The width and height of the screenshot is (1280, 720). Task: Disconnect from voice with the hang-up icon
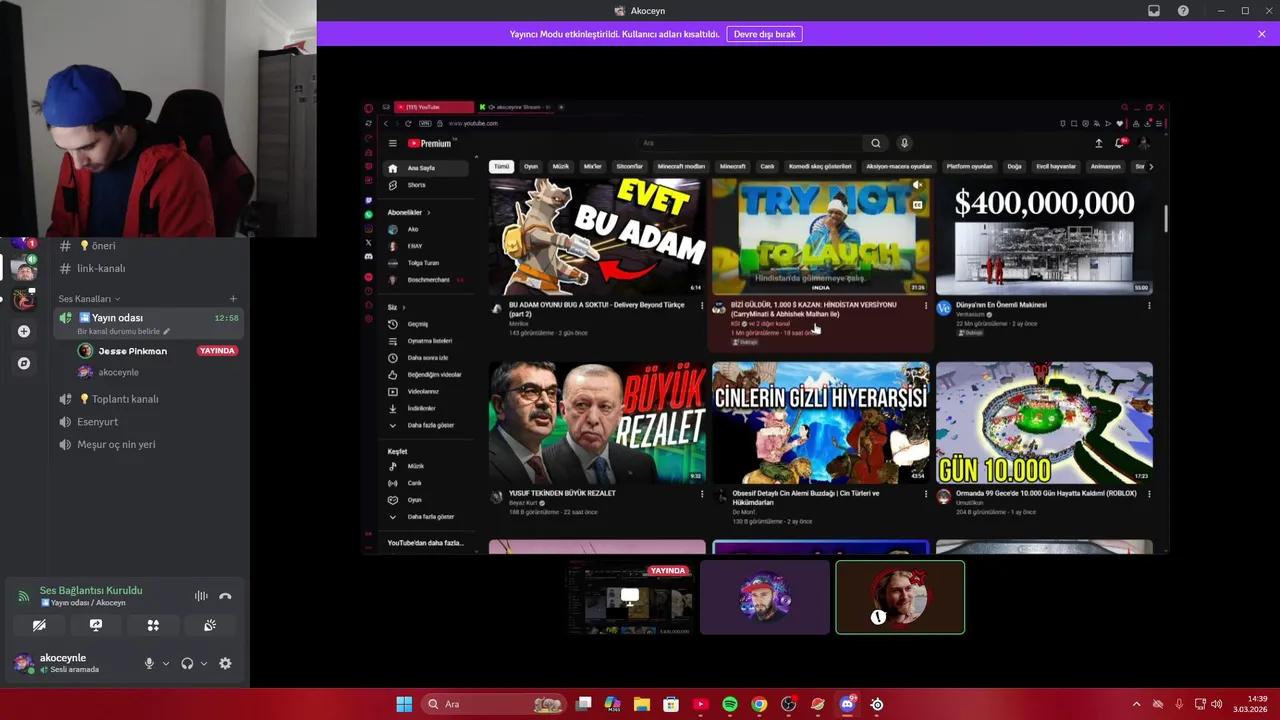[225, 596]
